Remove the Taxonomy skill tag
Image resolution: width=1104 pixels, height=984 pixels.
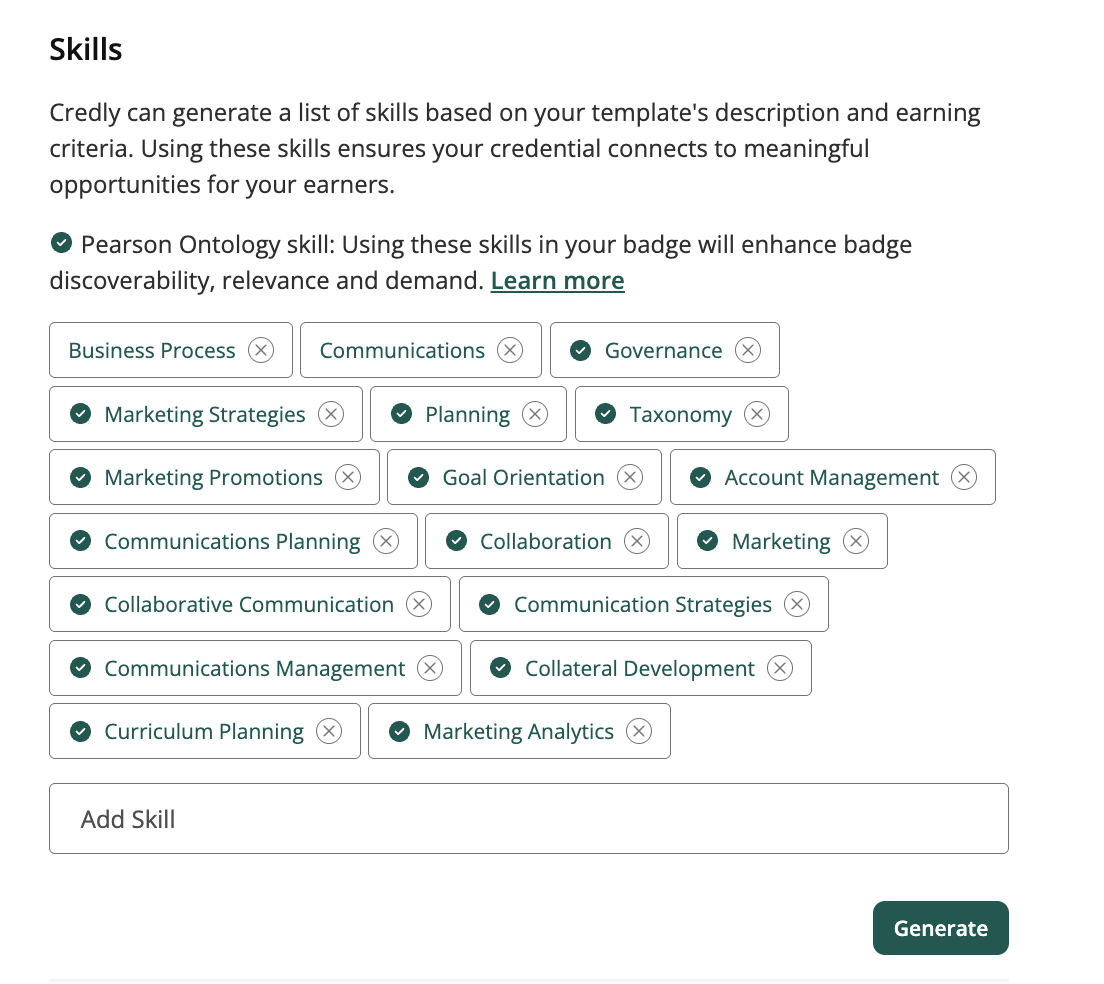click(x=757, y=414)
